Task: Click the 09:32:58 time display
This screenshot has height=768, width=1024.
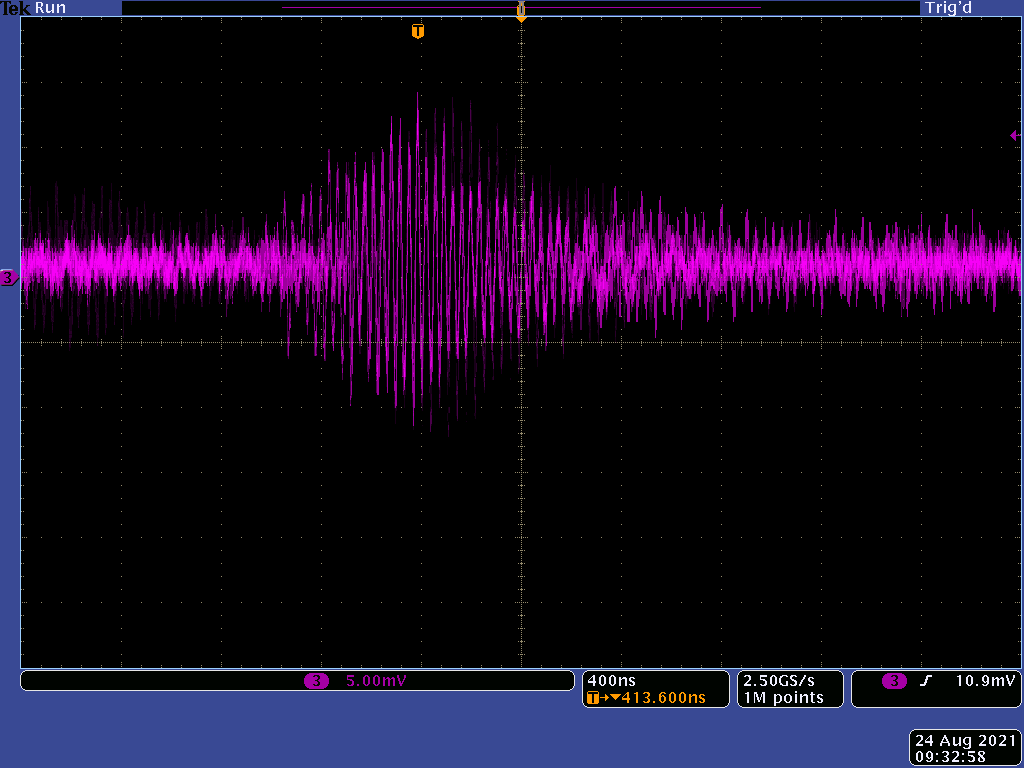Action: click(x=963, y=757)
